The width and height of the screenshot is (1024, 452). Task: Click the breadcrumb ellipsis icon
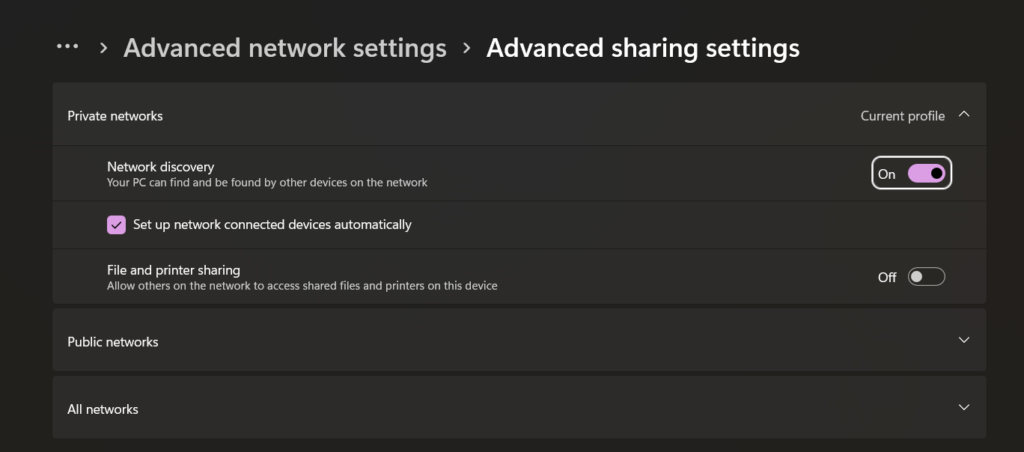point(67,47)
